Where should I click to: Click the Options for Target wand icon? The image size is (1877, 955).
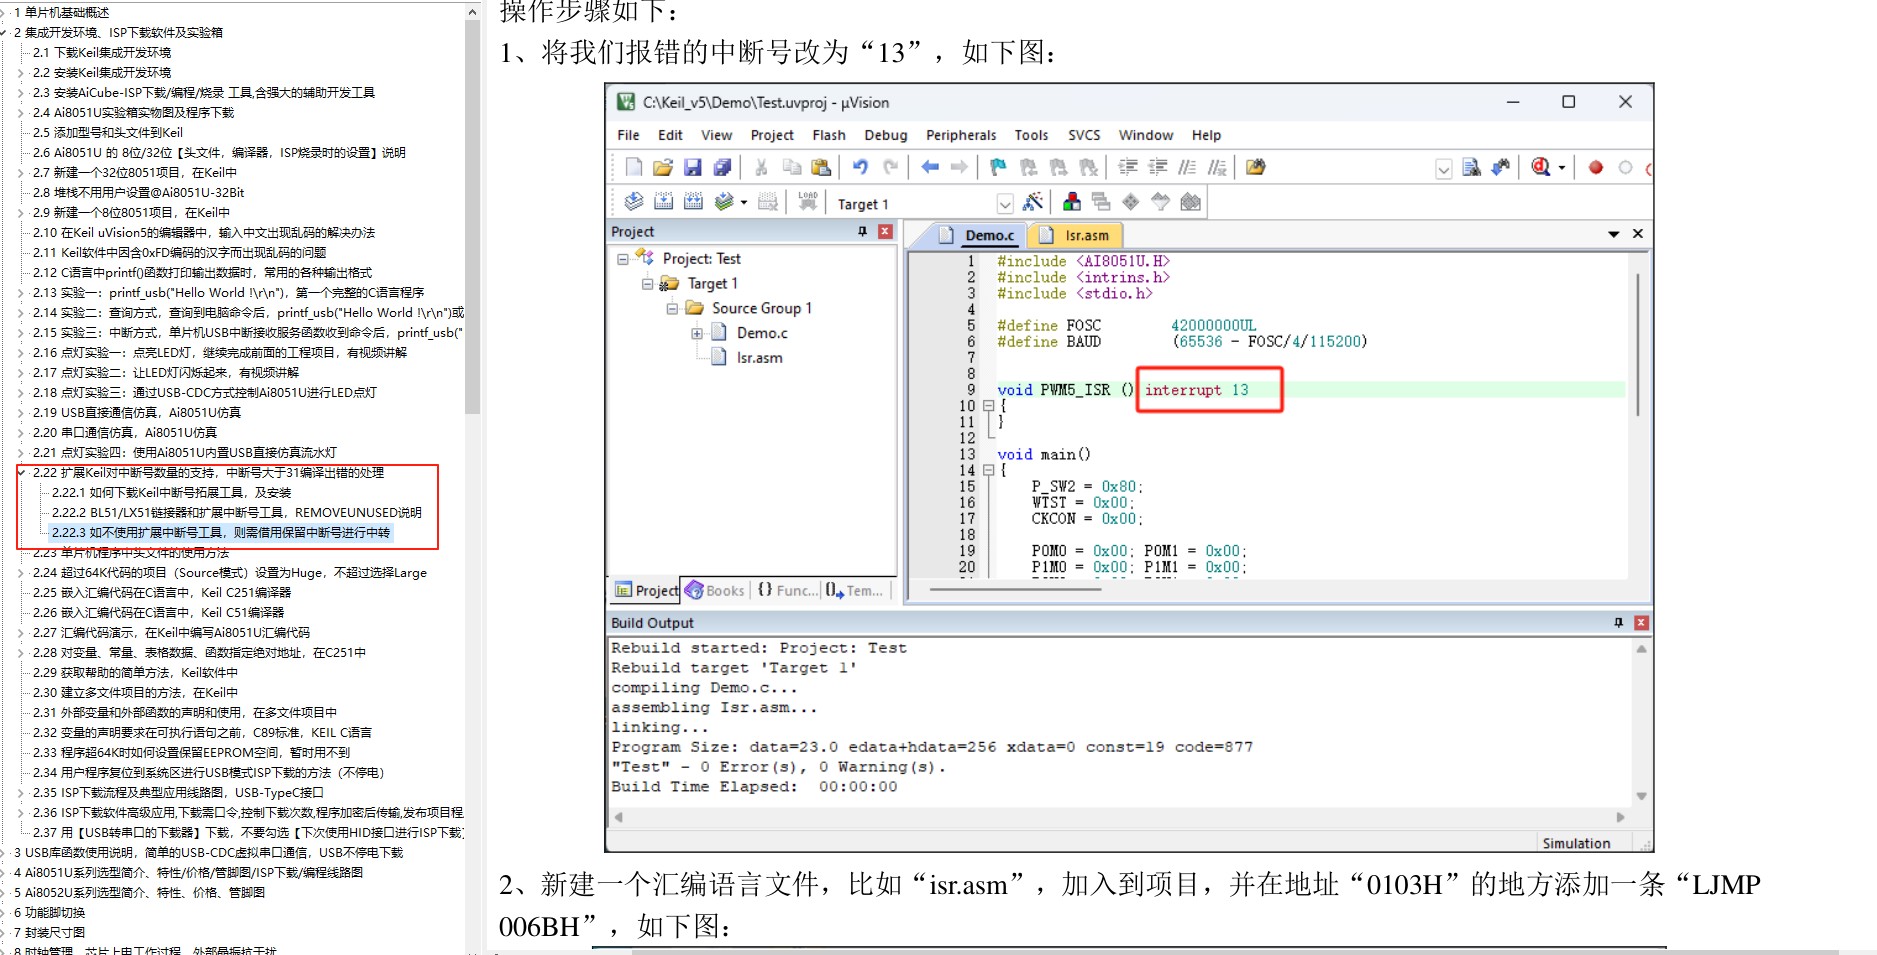pyautogui.click(x=1033, y=202)
